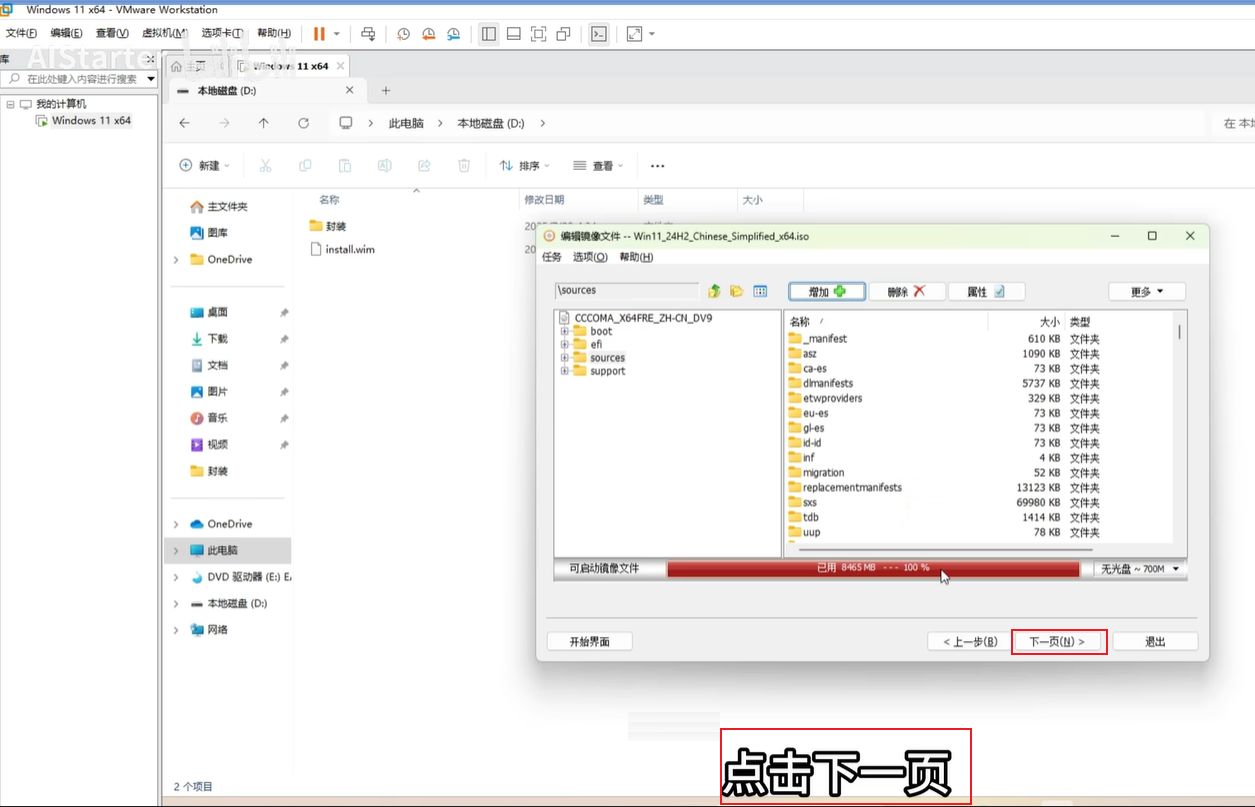Click the new folder icon in image editor
The image size is (1255, 807).
pos(737,291)
